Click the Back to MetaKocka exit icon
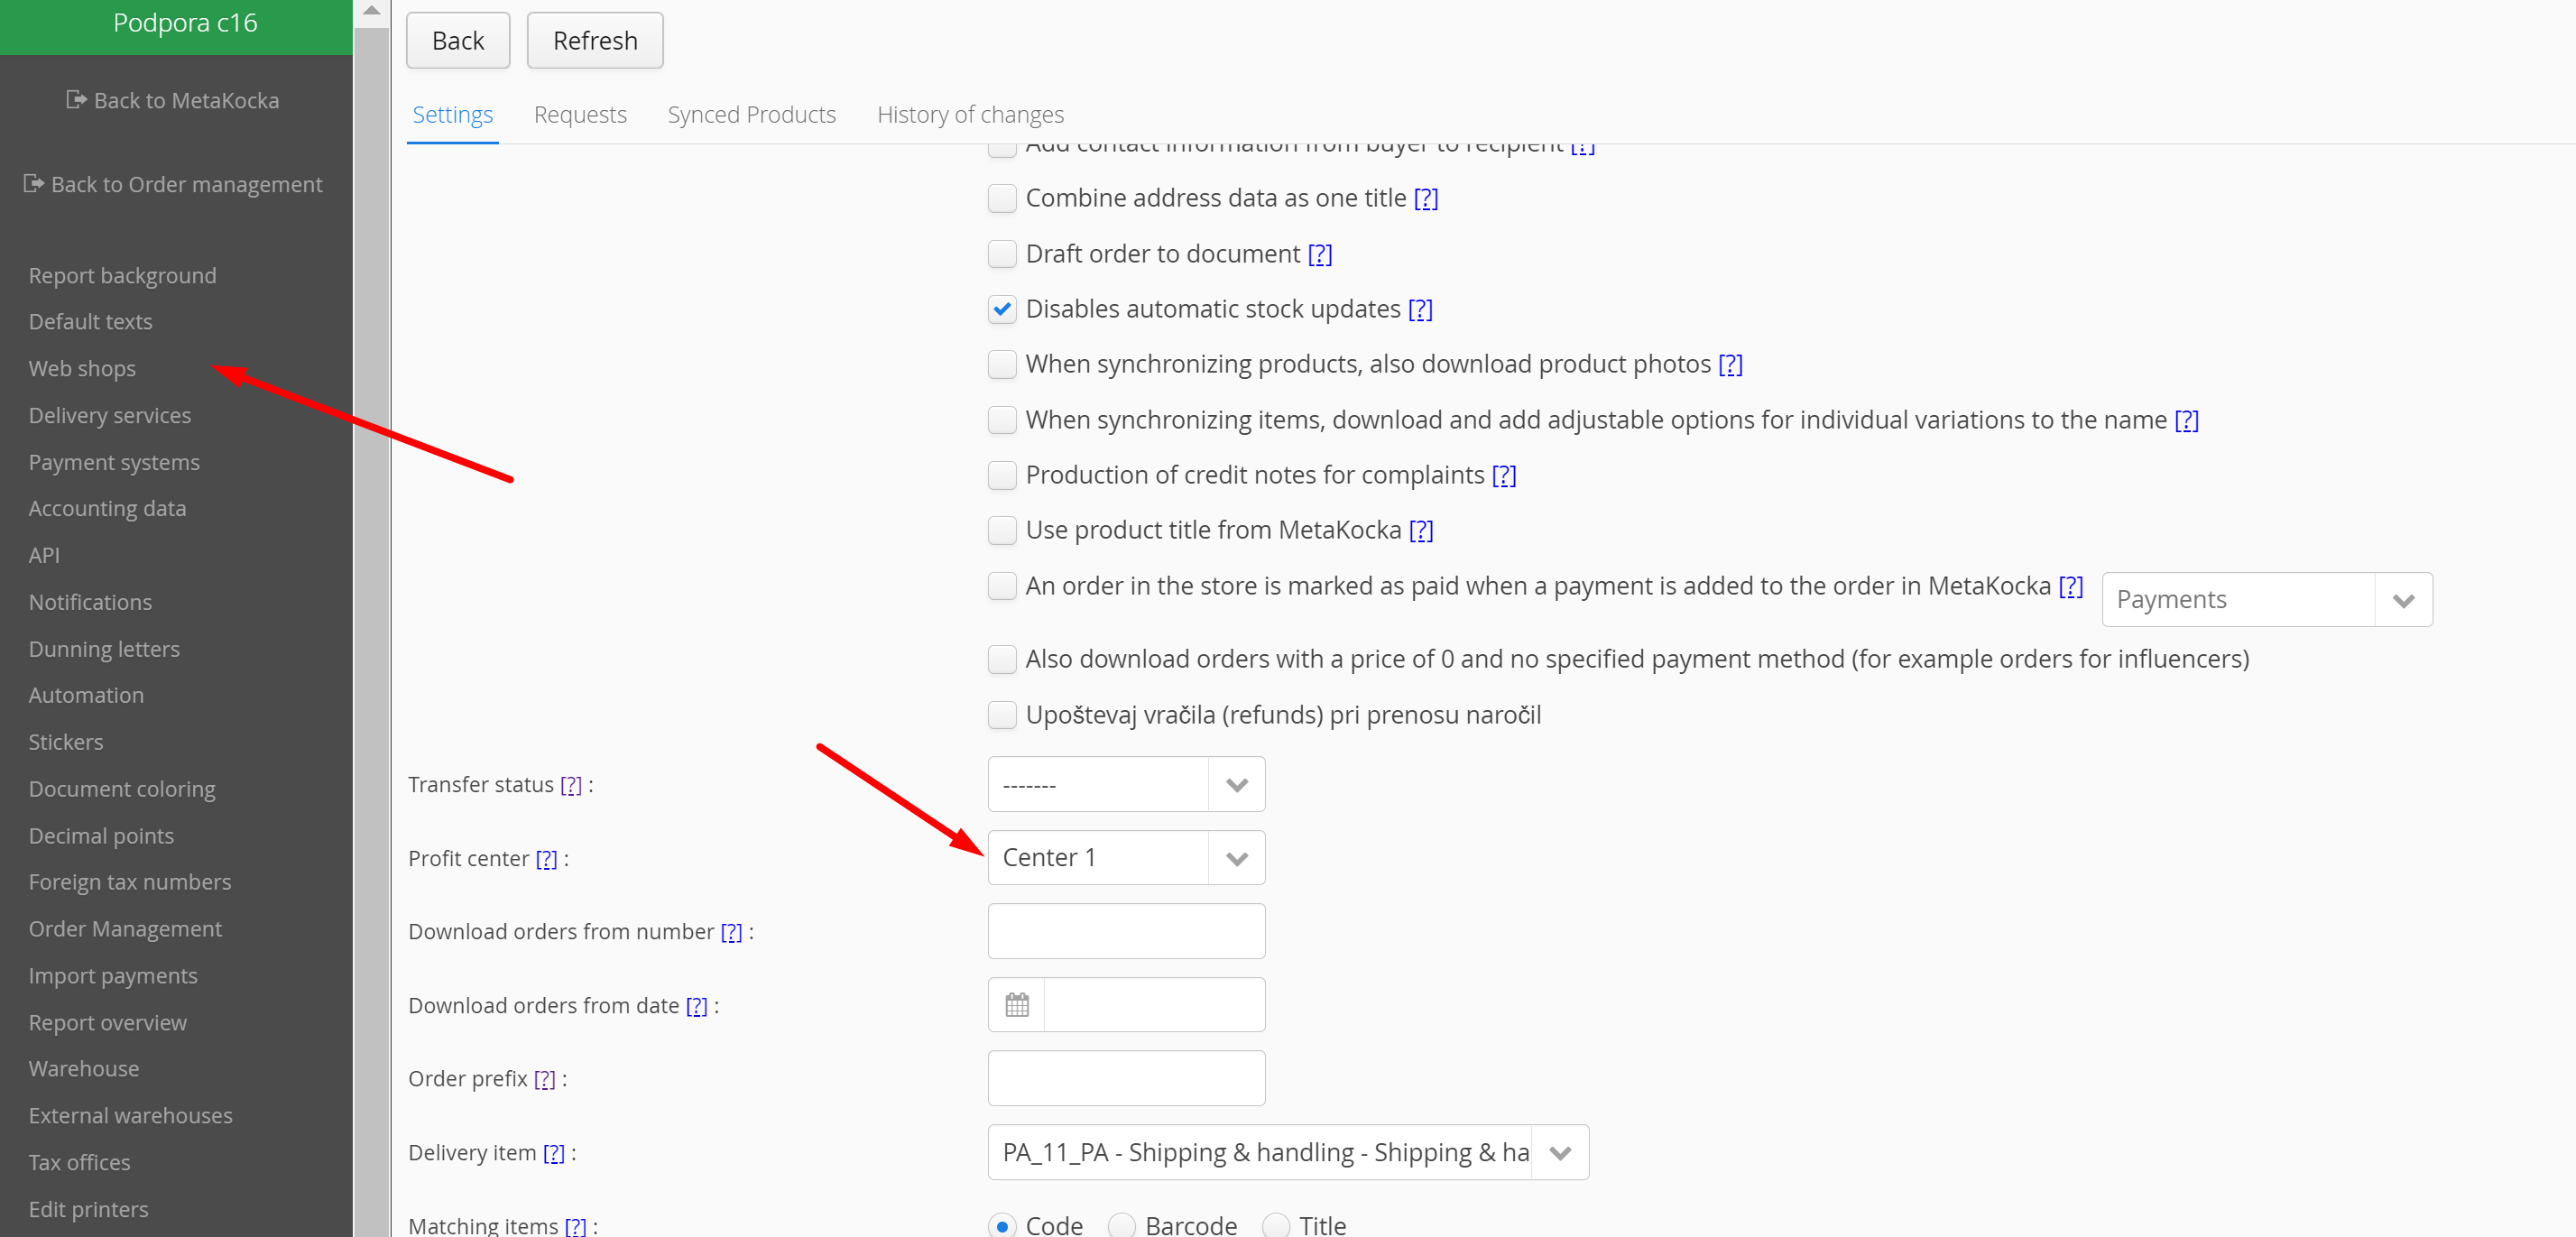 point(76,99)
